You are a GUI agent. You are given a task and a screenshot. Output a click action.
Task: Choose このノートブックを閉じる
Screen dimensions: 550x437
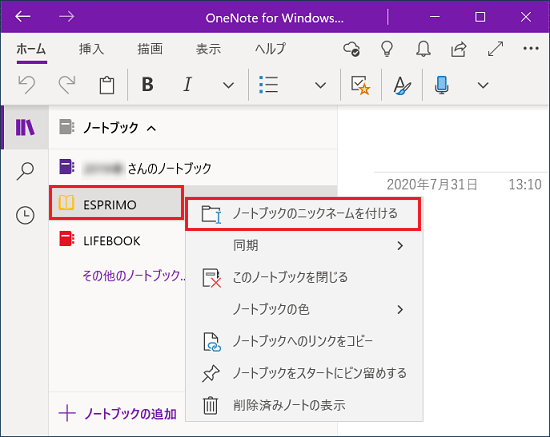point(304,277)
